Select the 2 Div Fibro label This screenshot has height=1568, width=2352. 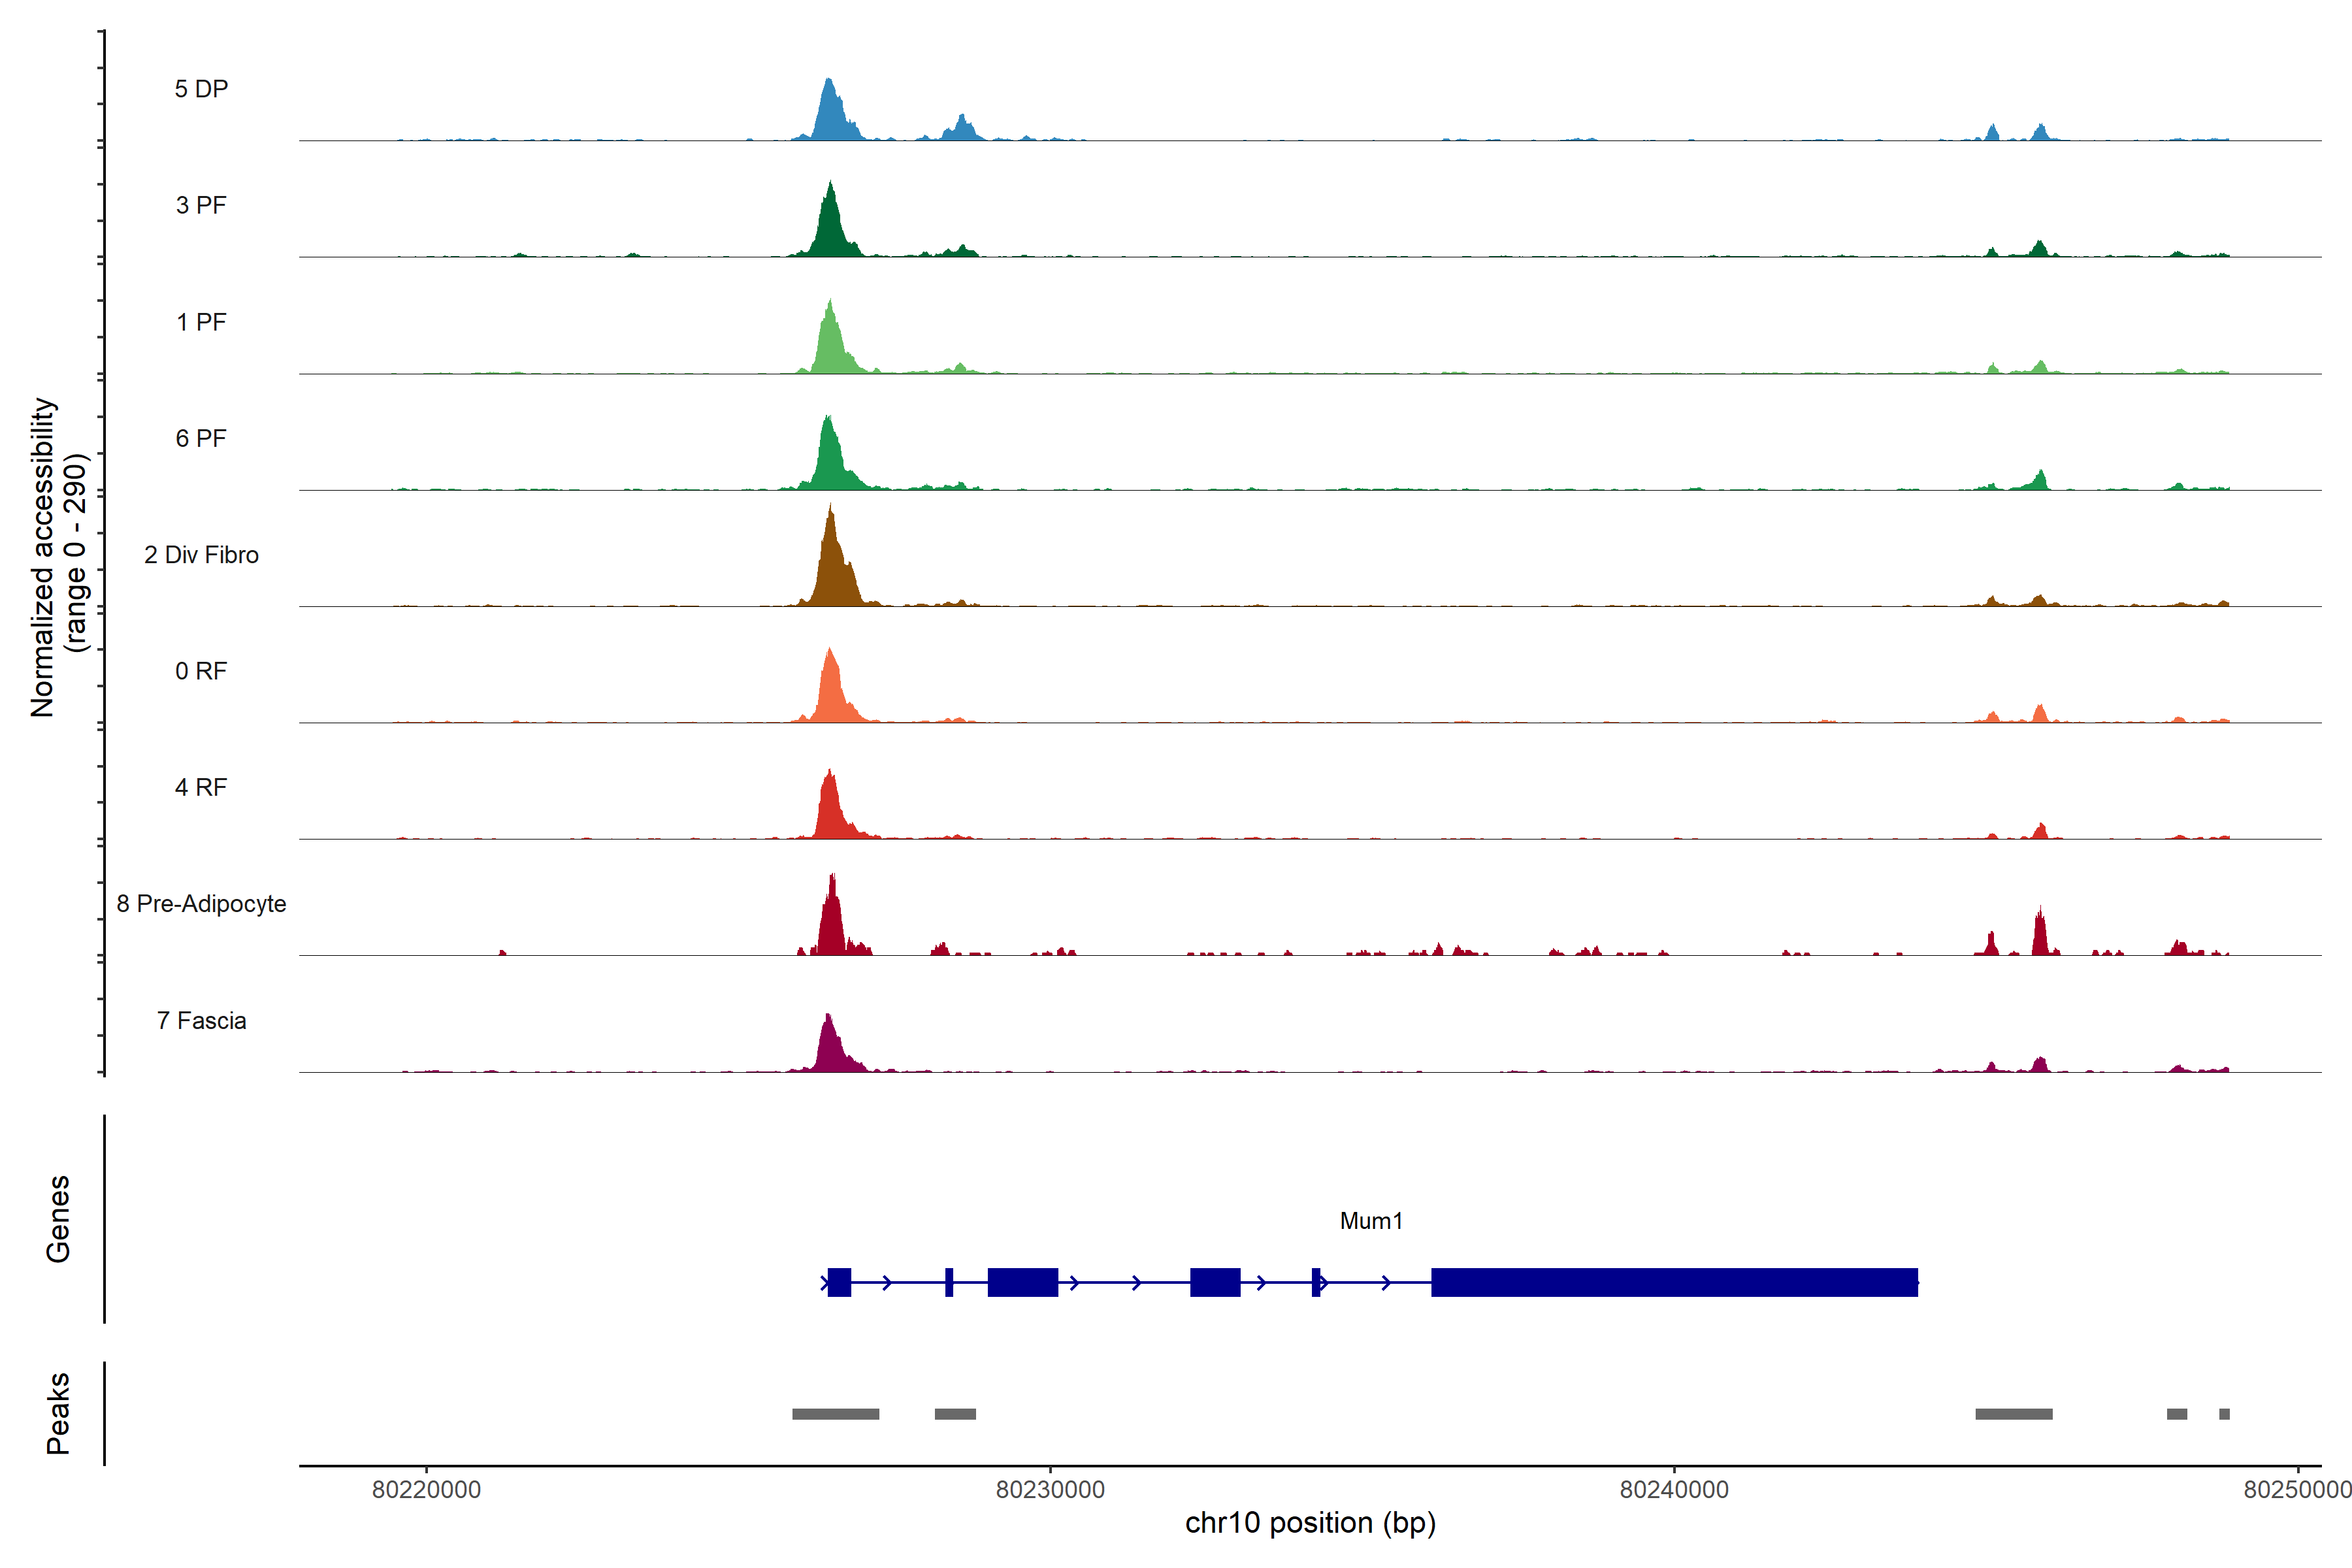201,555
